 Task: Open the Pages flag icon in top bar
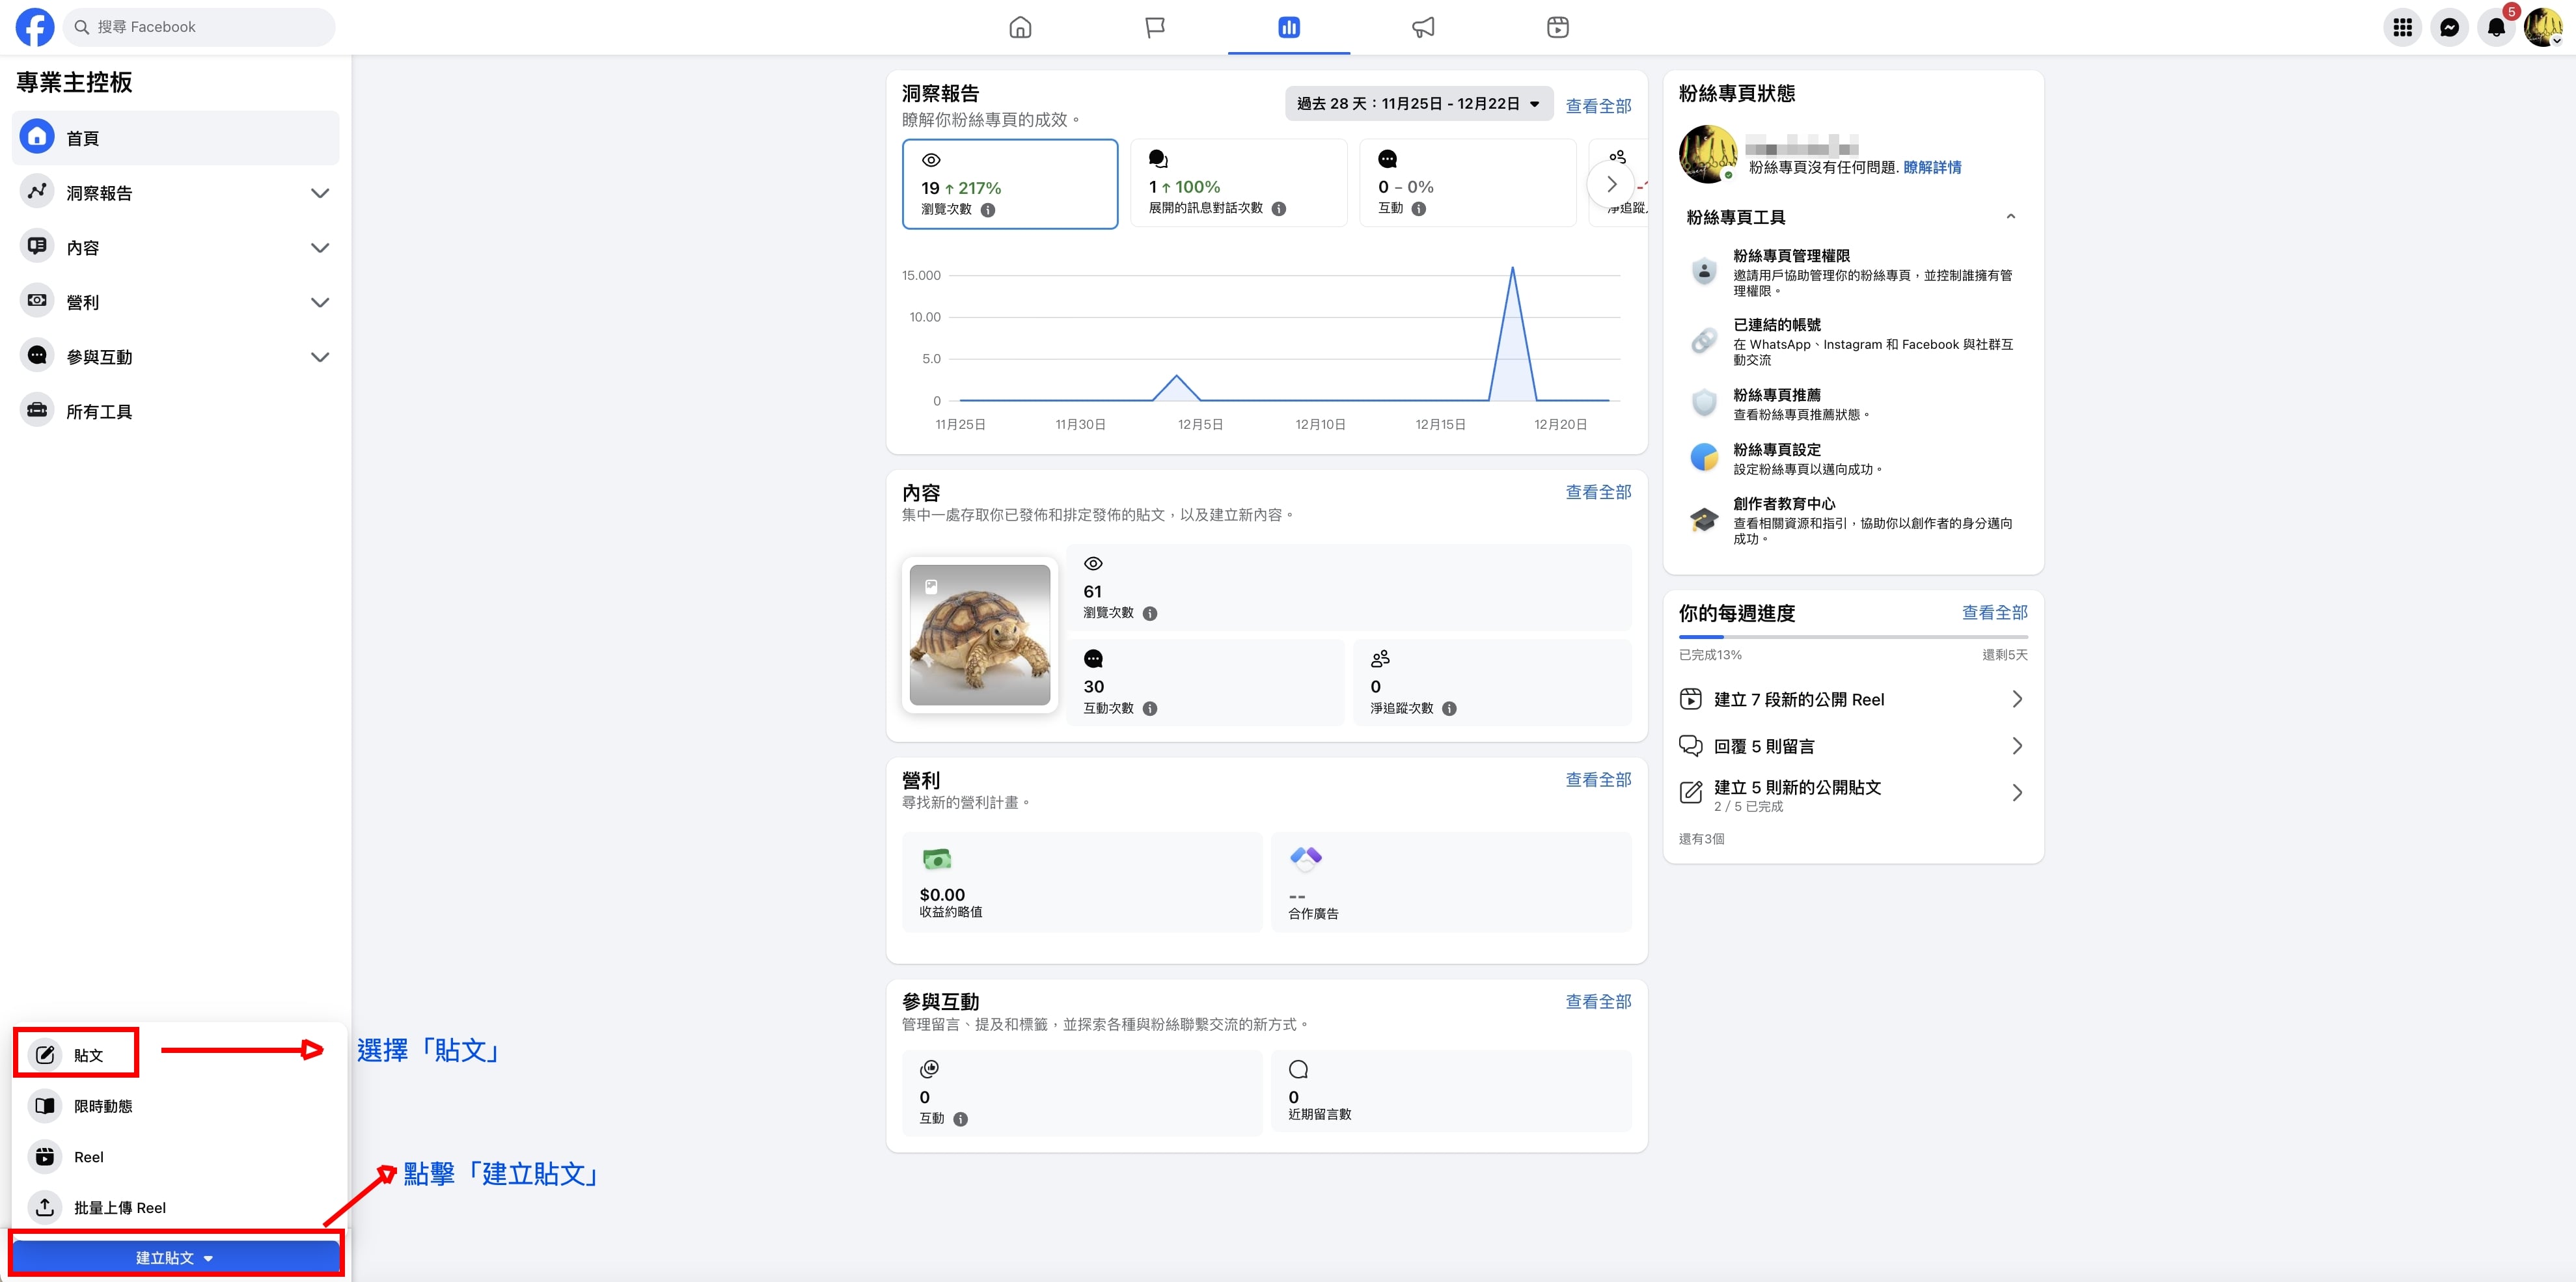1155,27
